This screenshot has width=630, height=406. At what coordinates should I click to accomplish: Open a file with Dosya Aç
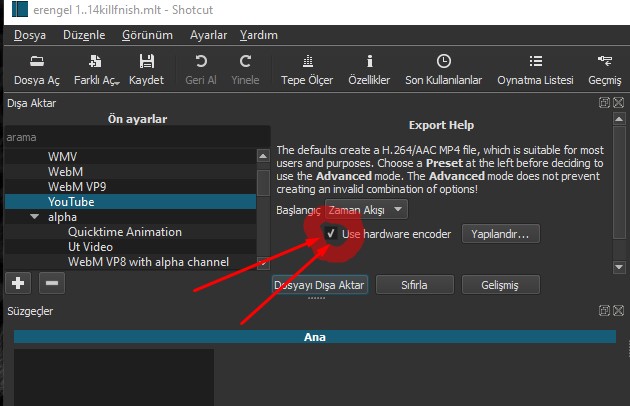[37, 70]
